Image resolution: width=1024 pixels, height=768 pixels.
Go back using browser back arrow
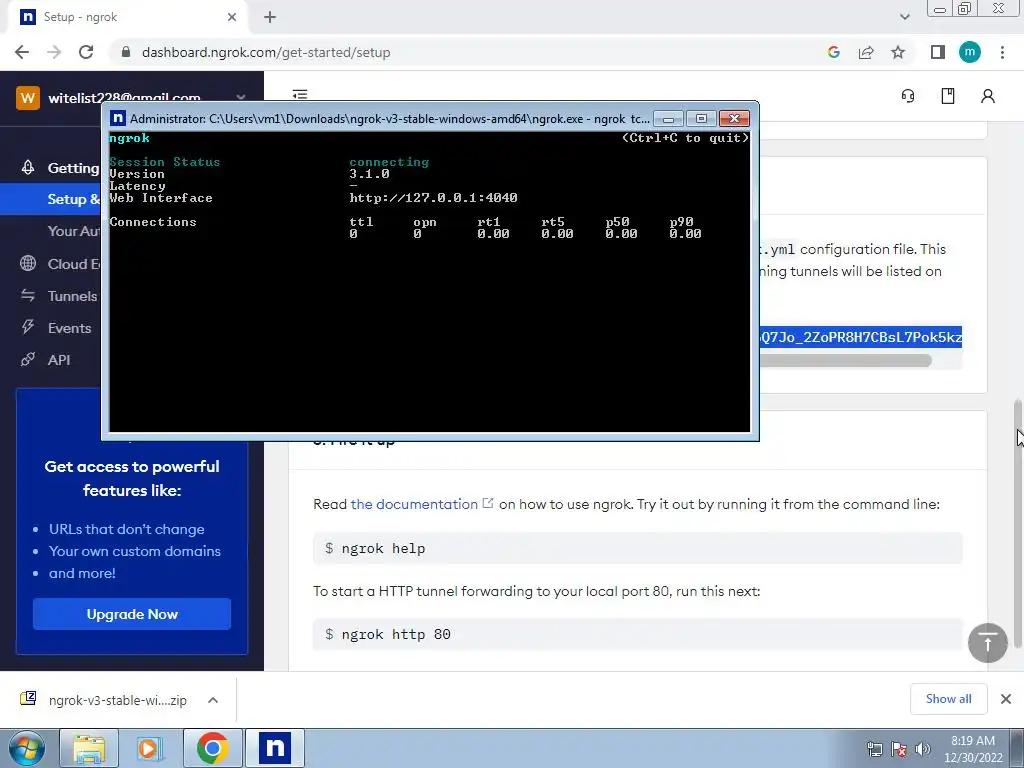pyautogui.click(x=22, y=52)
